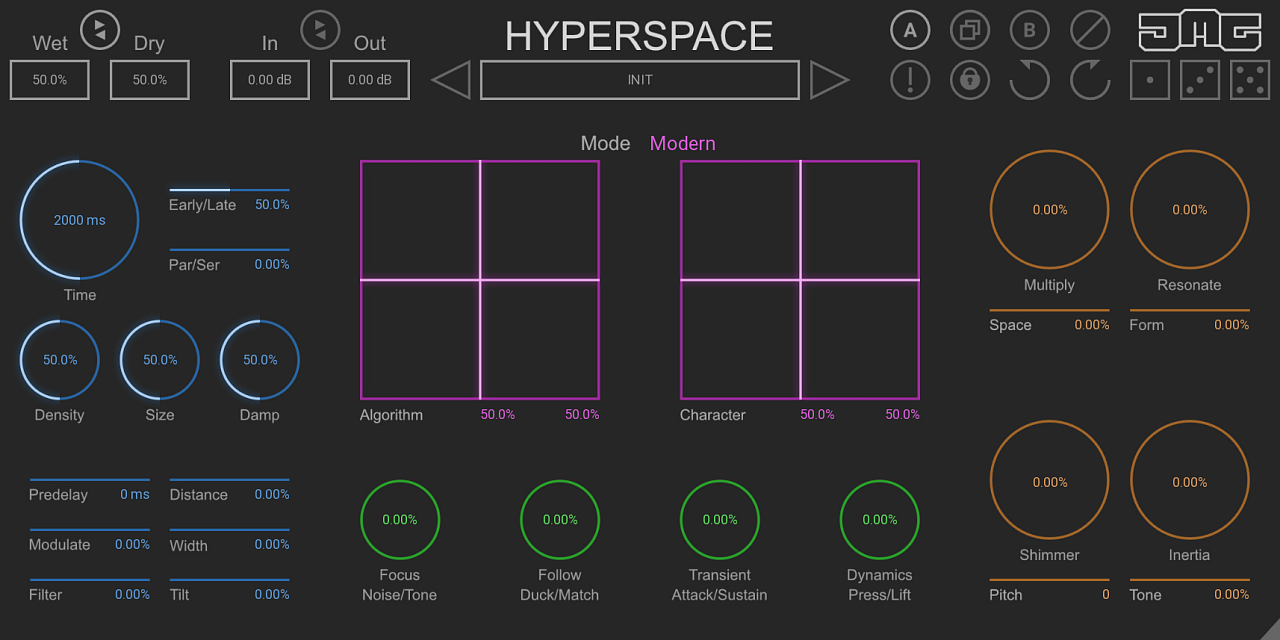This screenshot has width=1280, height=640.
Task: Click the Early/Late slider
Action: coord(229,190)
